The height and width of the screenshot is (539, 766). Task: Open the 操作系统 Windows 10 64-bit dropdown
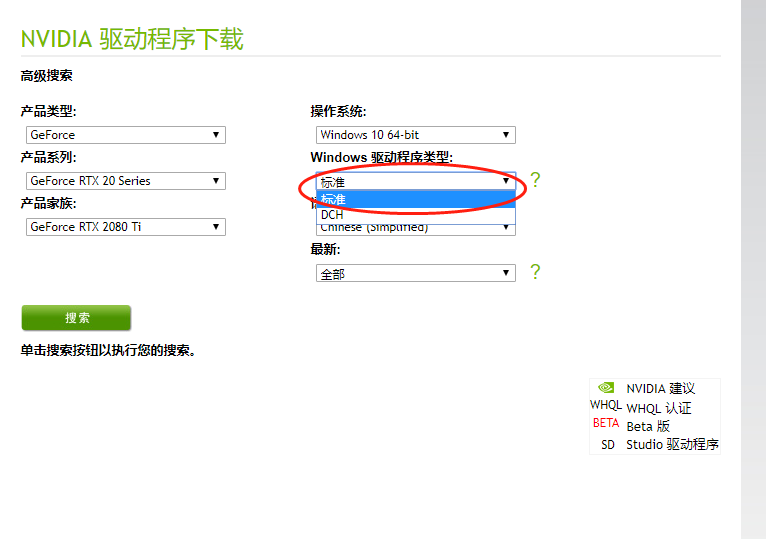[415, 135]
